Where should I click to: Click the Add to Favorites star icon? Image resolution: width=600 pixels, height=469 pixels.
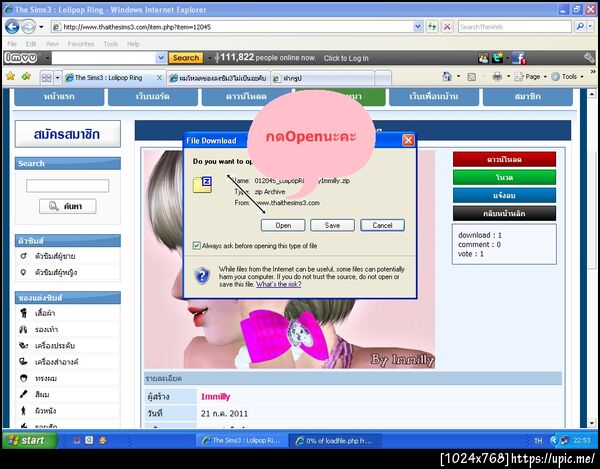[26, 77]
